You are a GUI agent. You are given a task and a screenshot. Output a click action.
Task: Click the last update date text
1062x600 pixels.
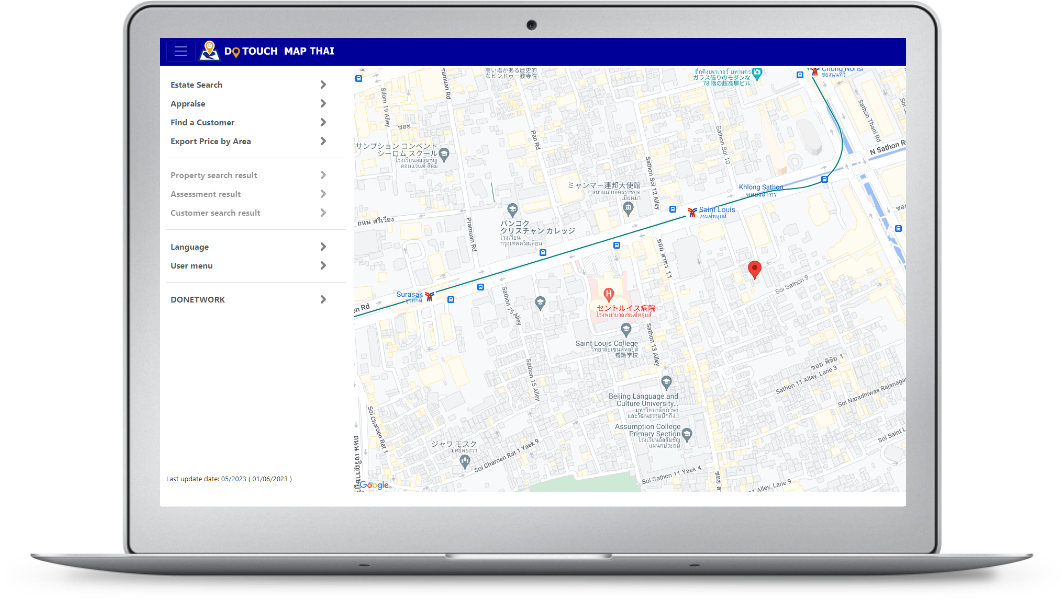[x=230, y=478]
